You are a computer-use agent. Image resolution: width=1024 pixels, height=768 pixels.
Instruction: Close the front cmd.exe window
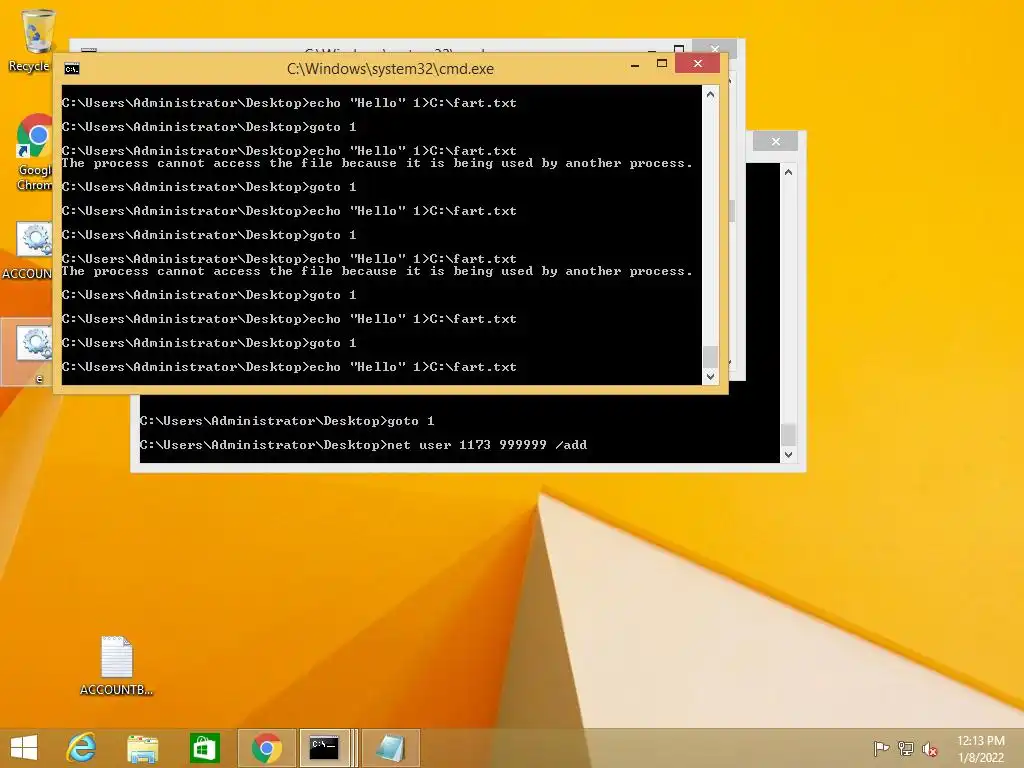coord(697,63)
